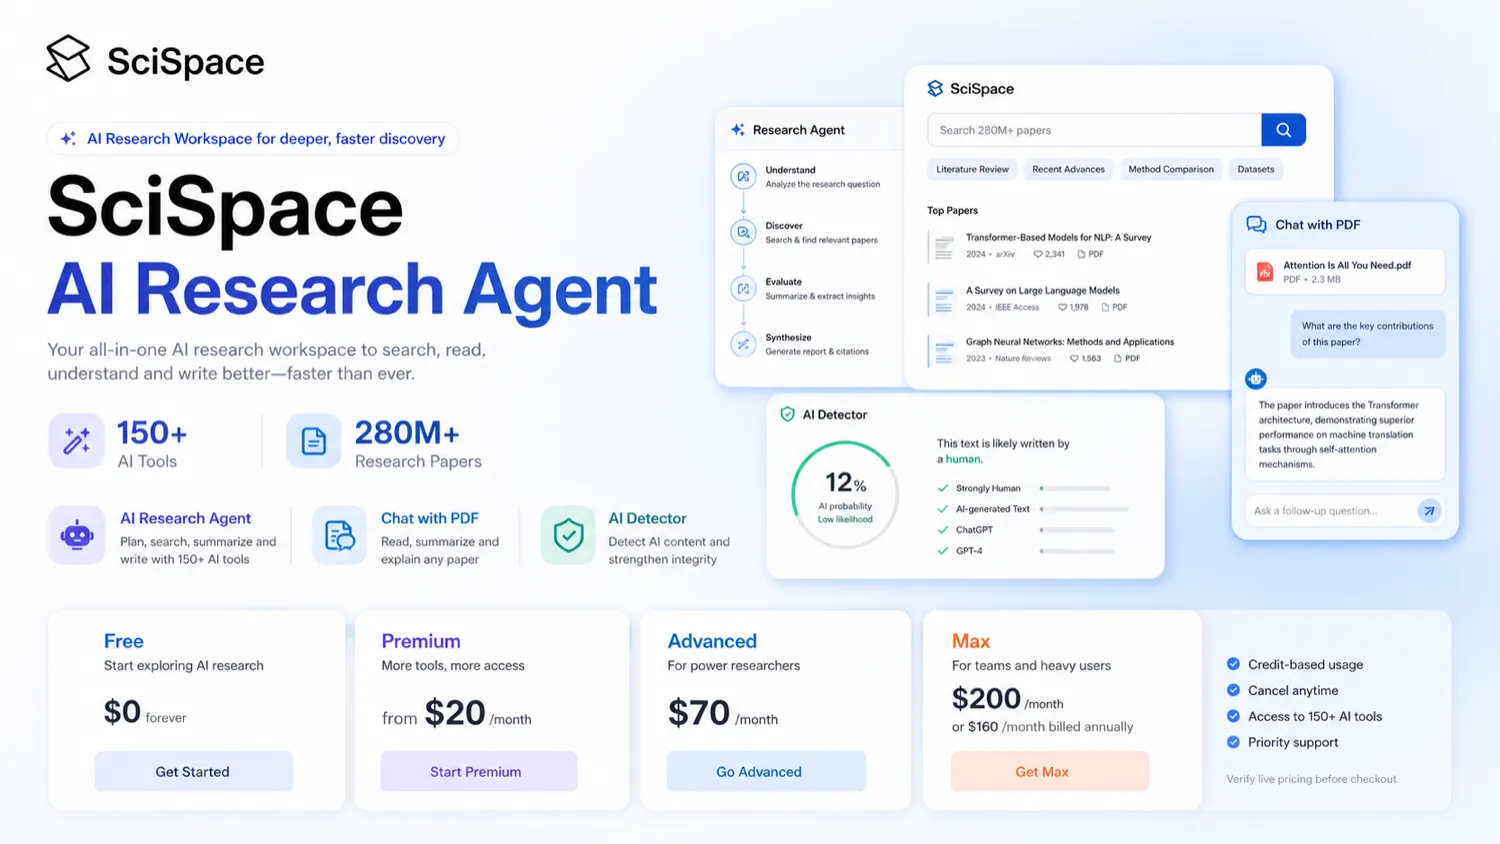Click the AI-generated Text probability bar
This screenshot has height=844, width=1500.
pos(1084,509)
